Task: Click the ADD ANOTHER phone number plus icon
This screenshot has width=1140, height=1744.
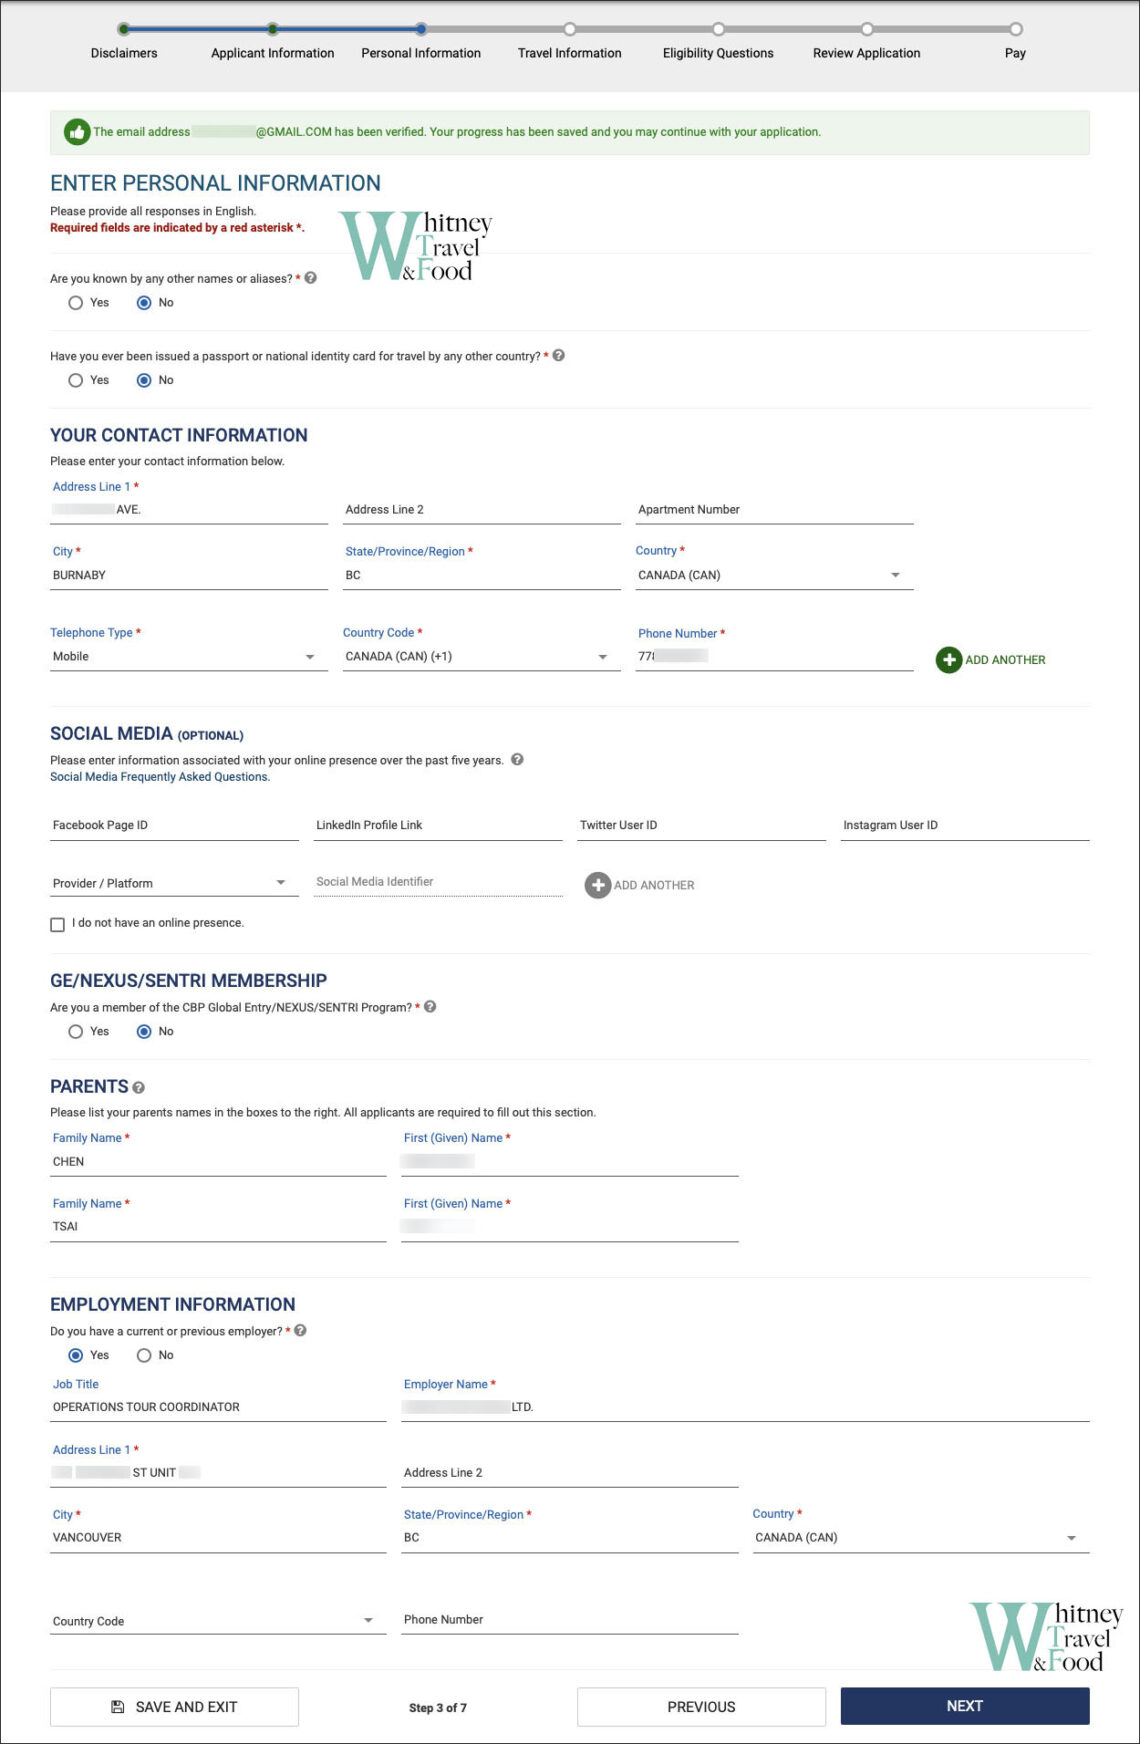Action: pos(948,660)
